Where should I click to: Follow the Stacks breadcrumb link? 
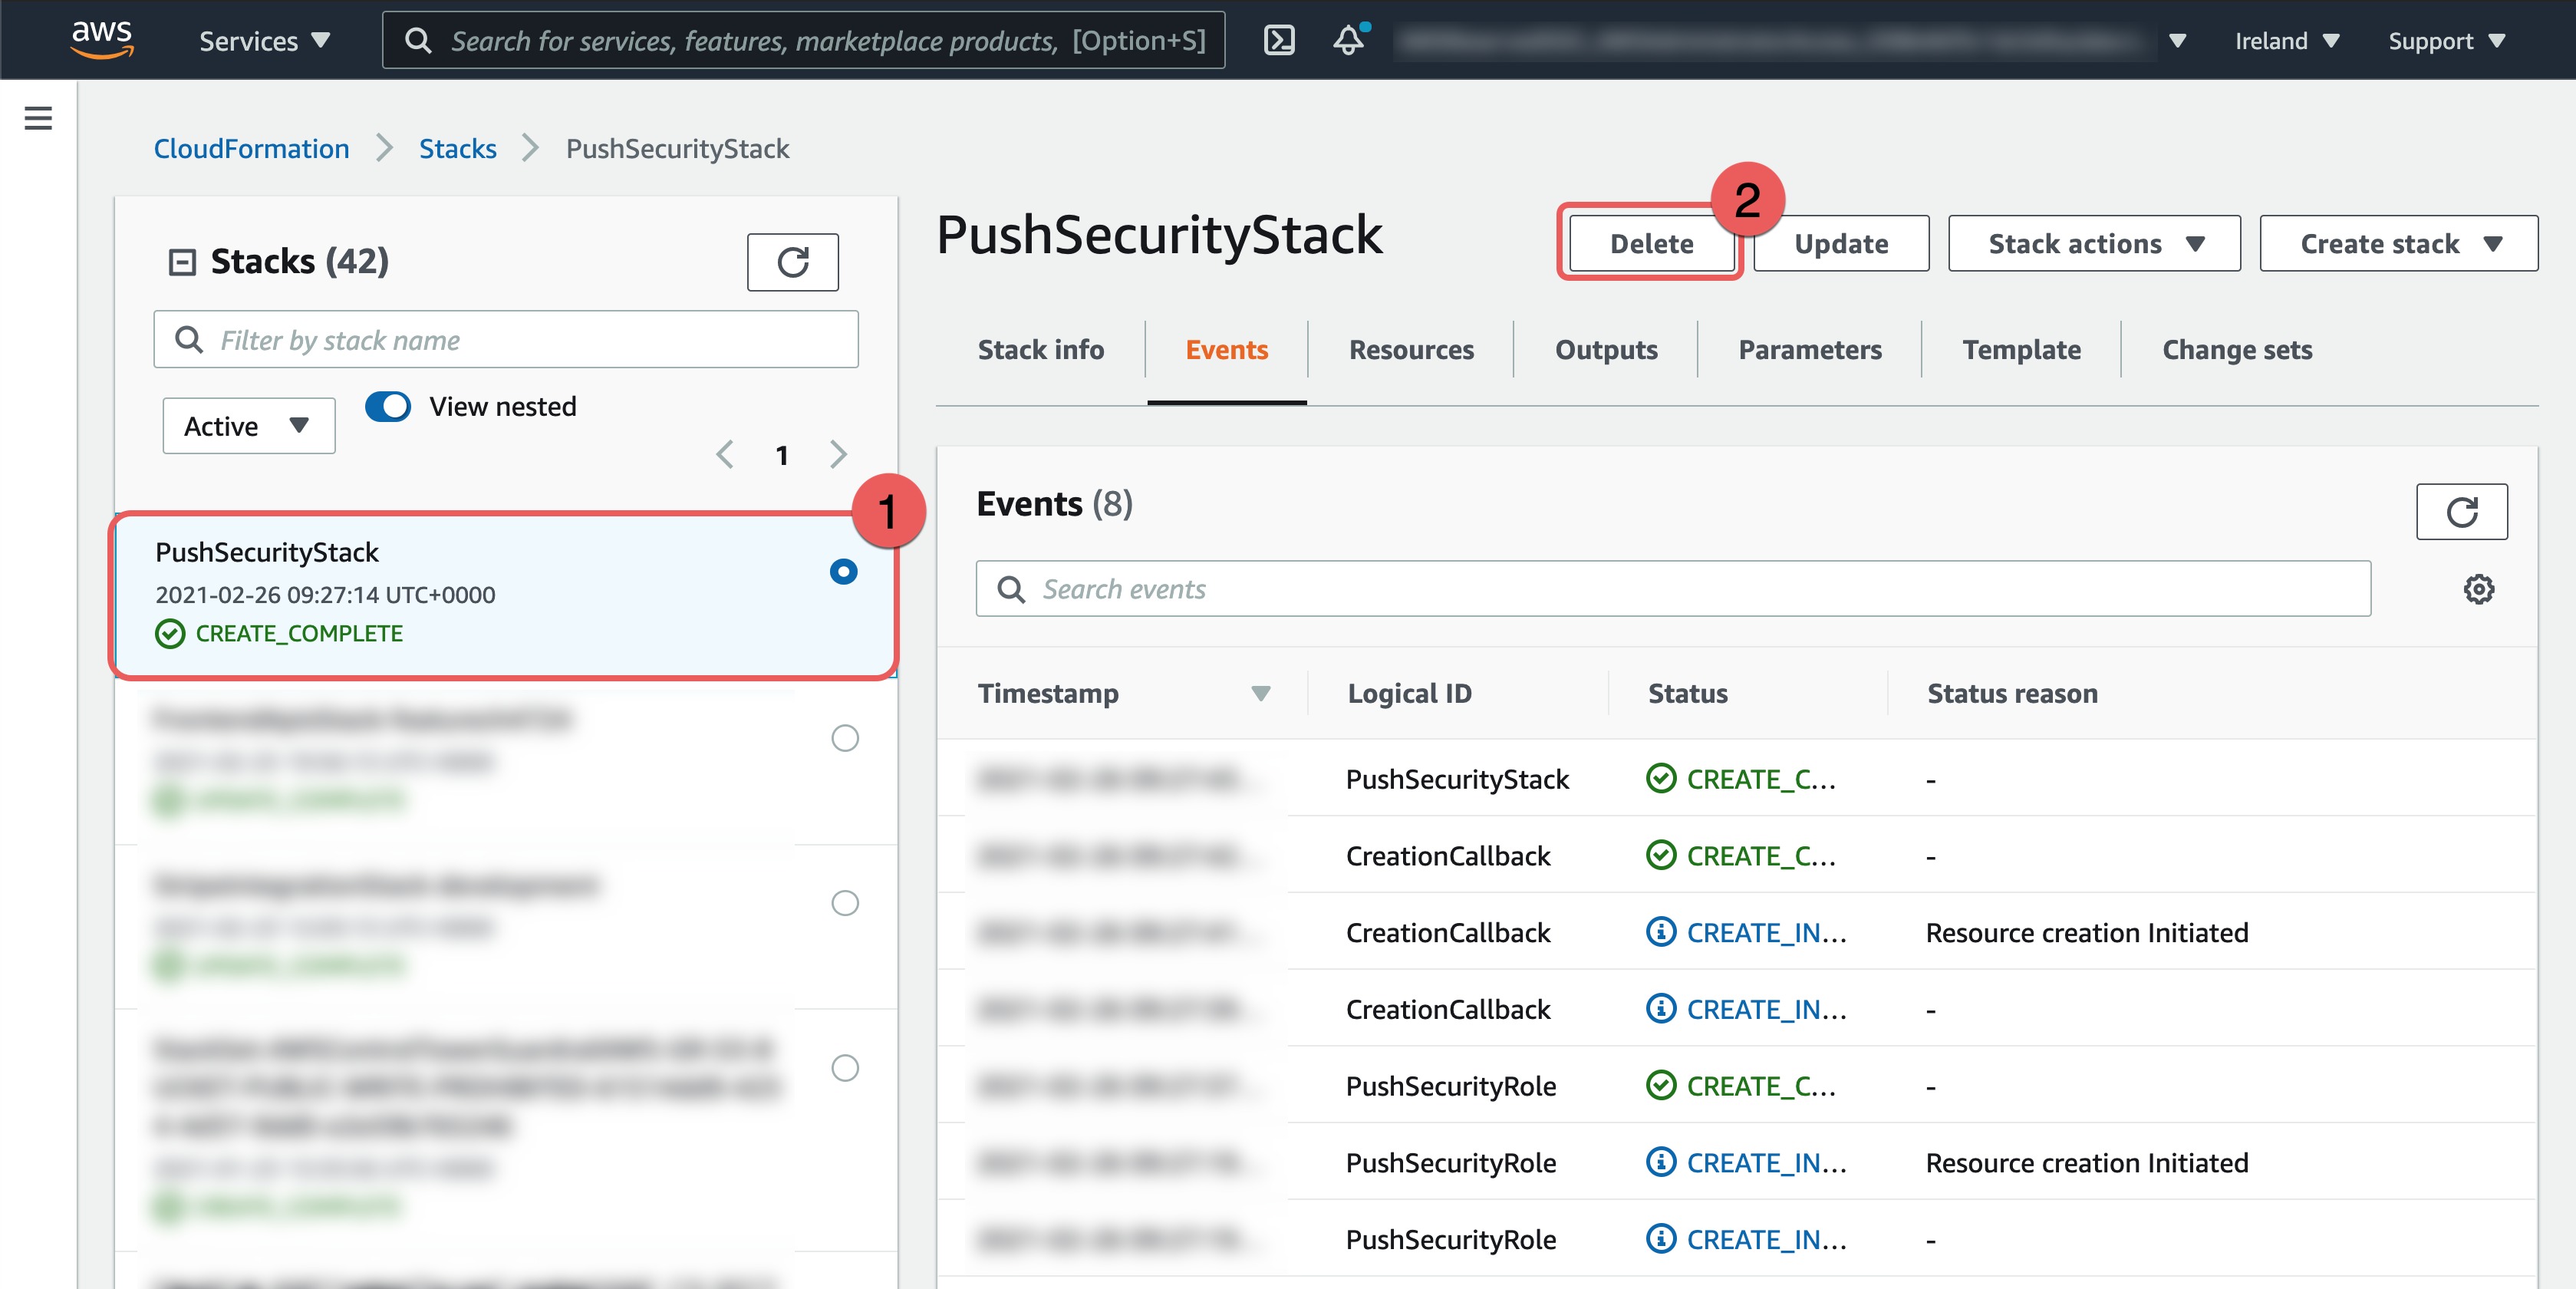click(458, 148)
